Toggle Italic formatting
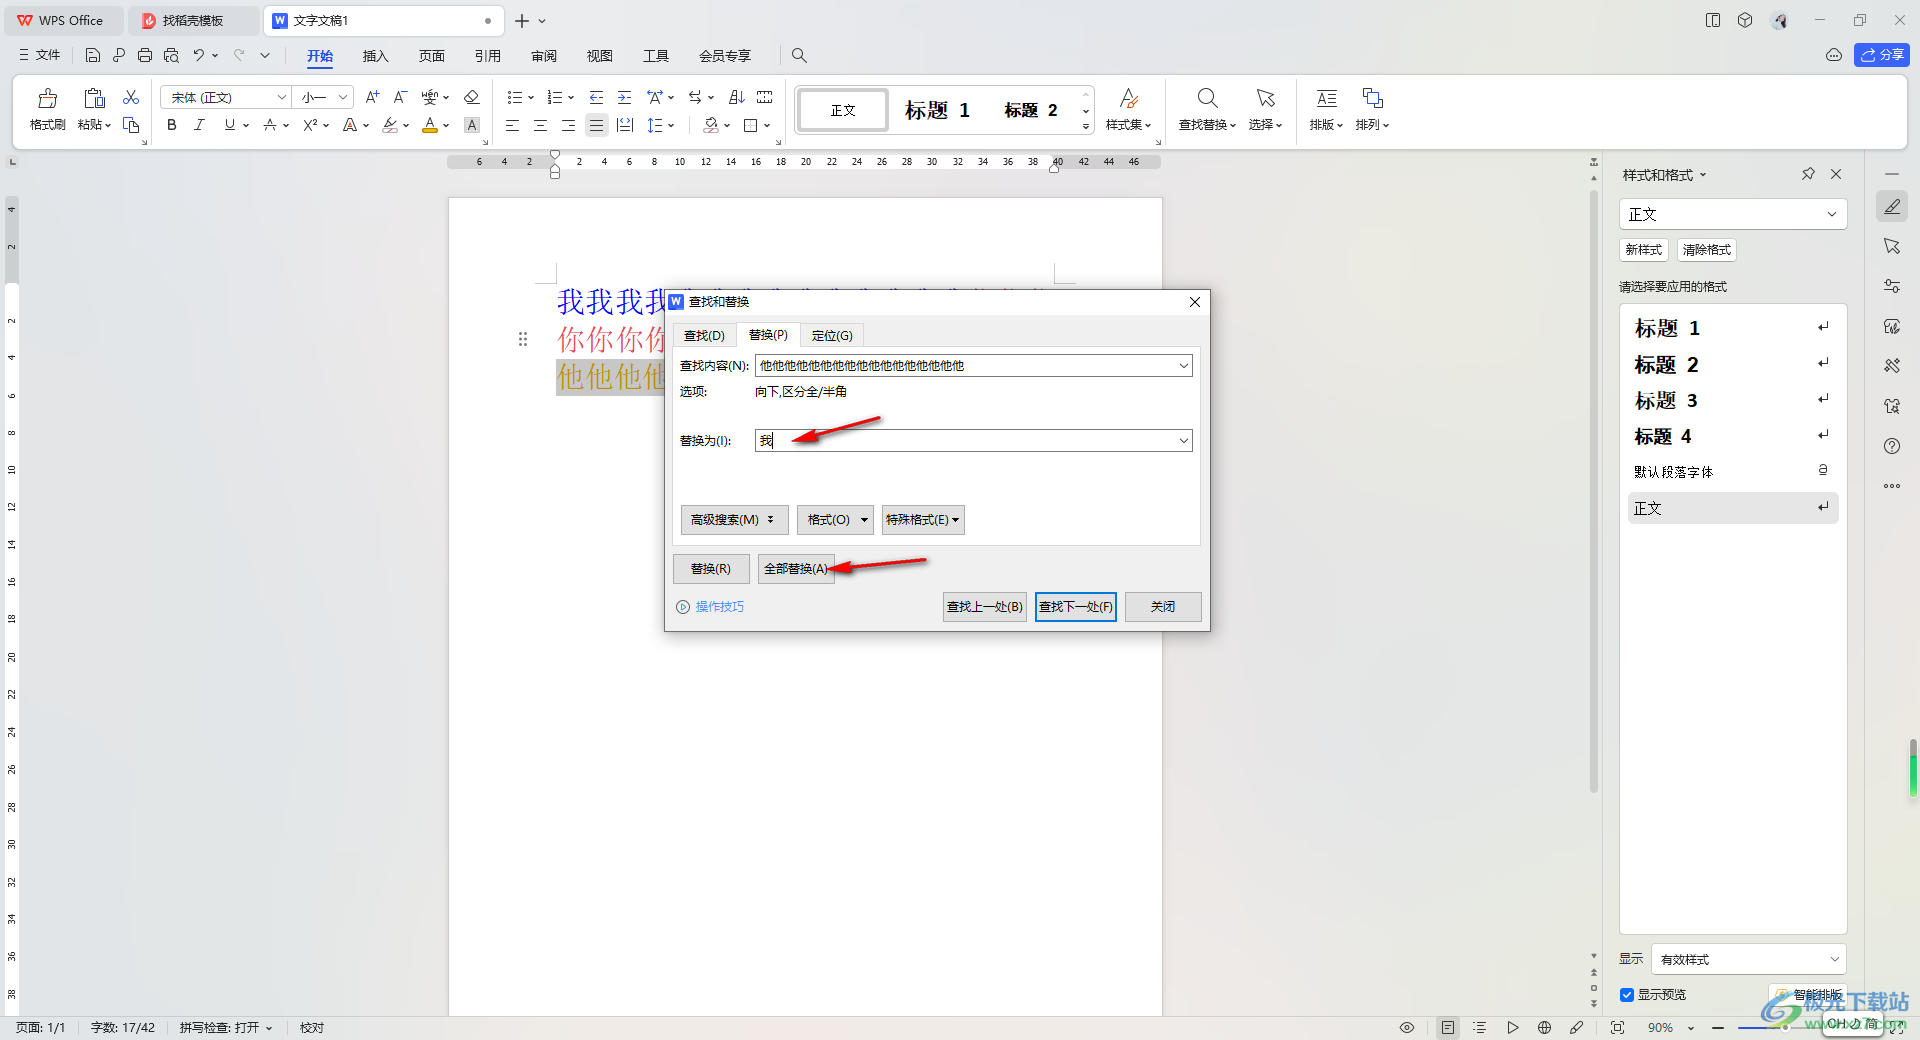The image size is (1920, 1040). click(200, 125)
